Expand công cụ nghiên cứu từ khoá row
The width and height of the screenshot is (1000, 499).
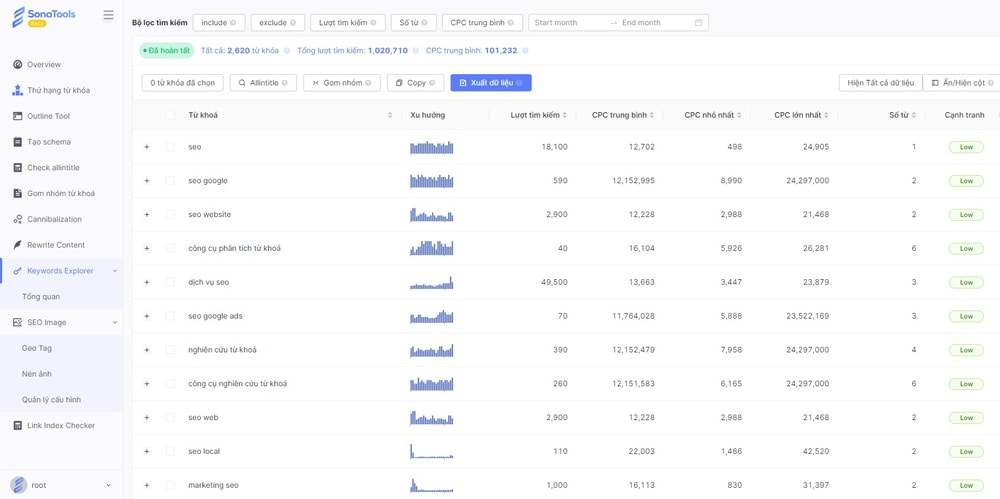coord(147,384)
